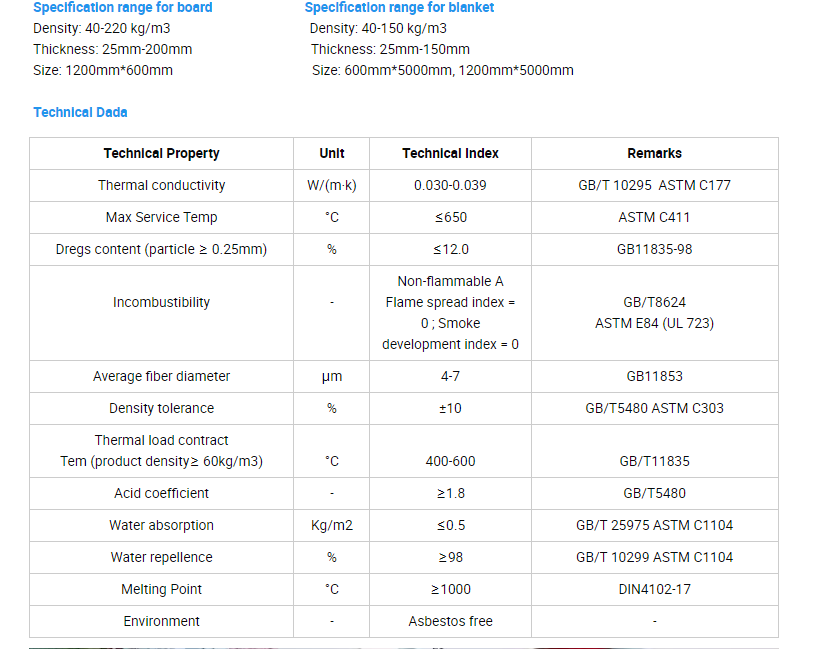Click the 'Dregs content' property cell
The height and width of the screenshot is (649, 829).
click(x=161, y=249)
